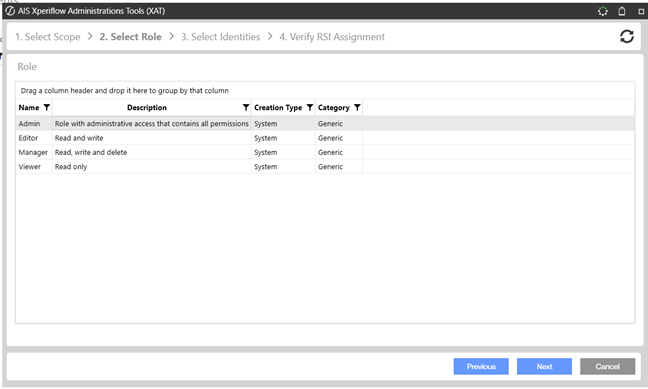Click the chevron after Select Role
Screen dimensions: 648x389
171,36
